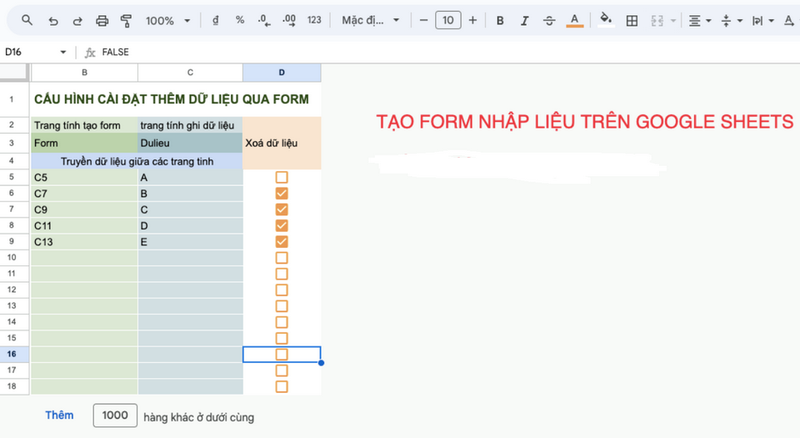This screenshot has width=800, height=438.
Task: Open the Name box dropdown arrow
Action: 63,52
